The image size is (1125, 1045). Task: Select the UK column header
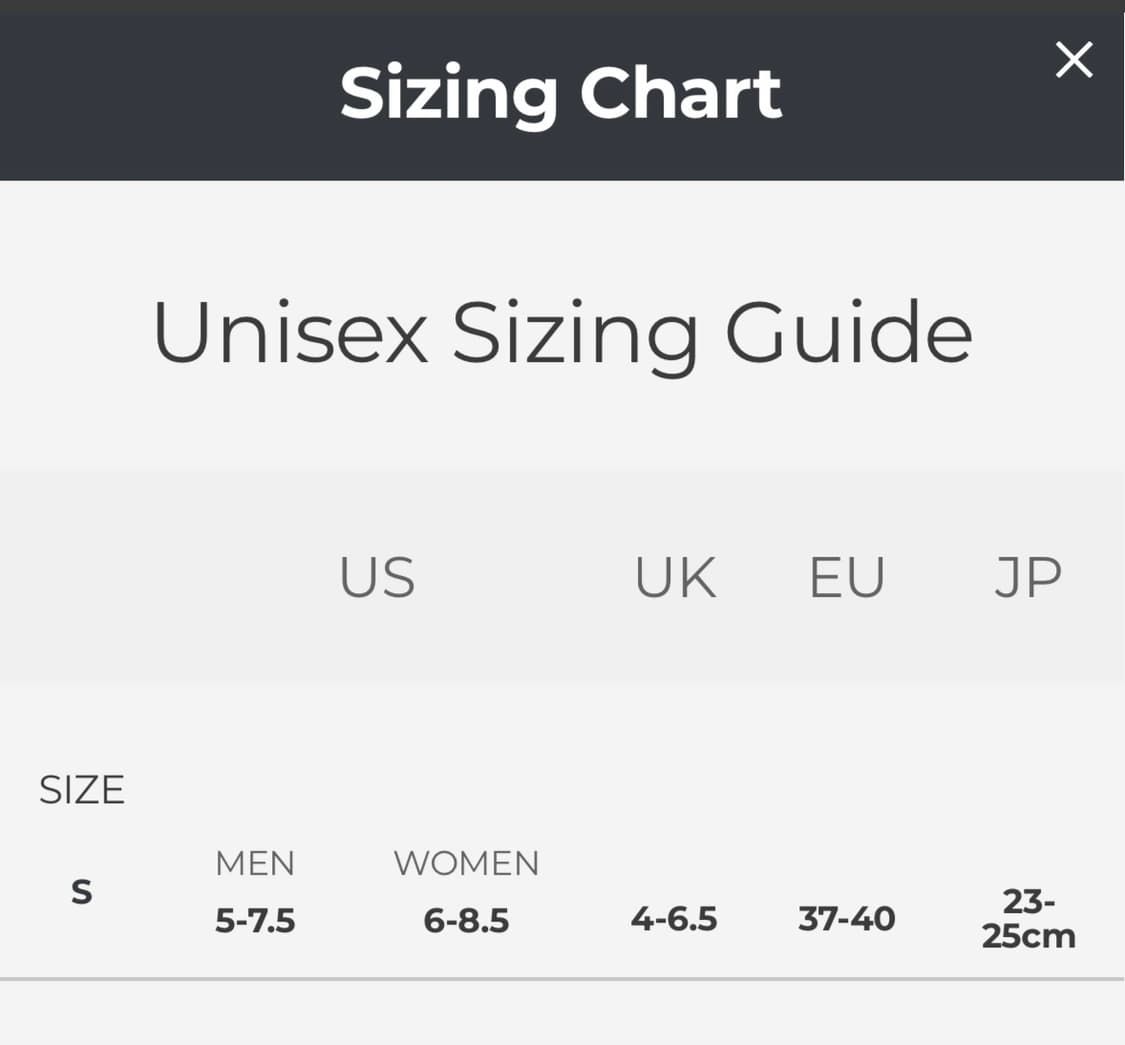(675, 576)
